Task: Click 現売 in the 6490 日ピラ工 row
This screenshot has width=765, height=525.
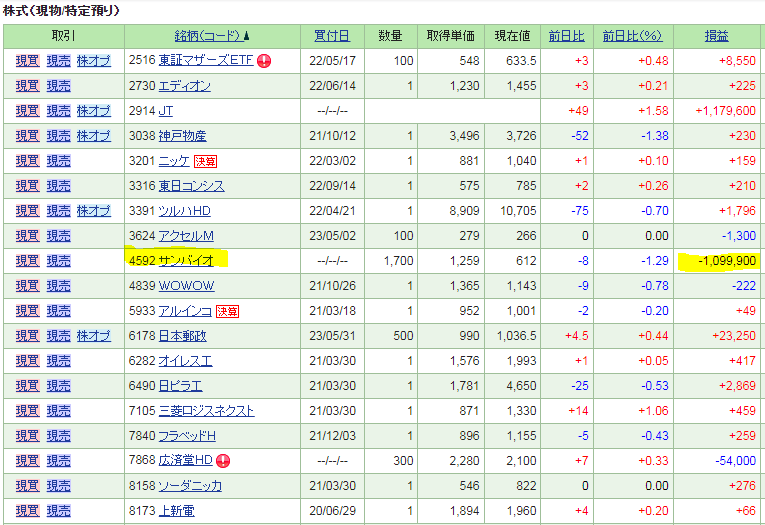Action: (59, 386)
